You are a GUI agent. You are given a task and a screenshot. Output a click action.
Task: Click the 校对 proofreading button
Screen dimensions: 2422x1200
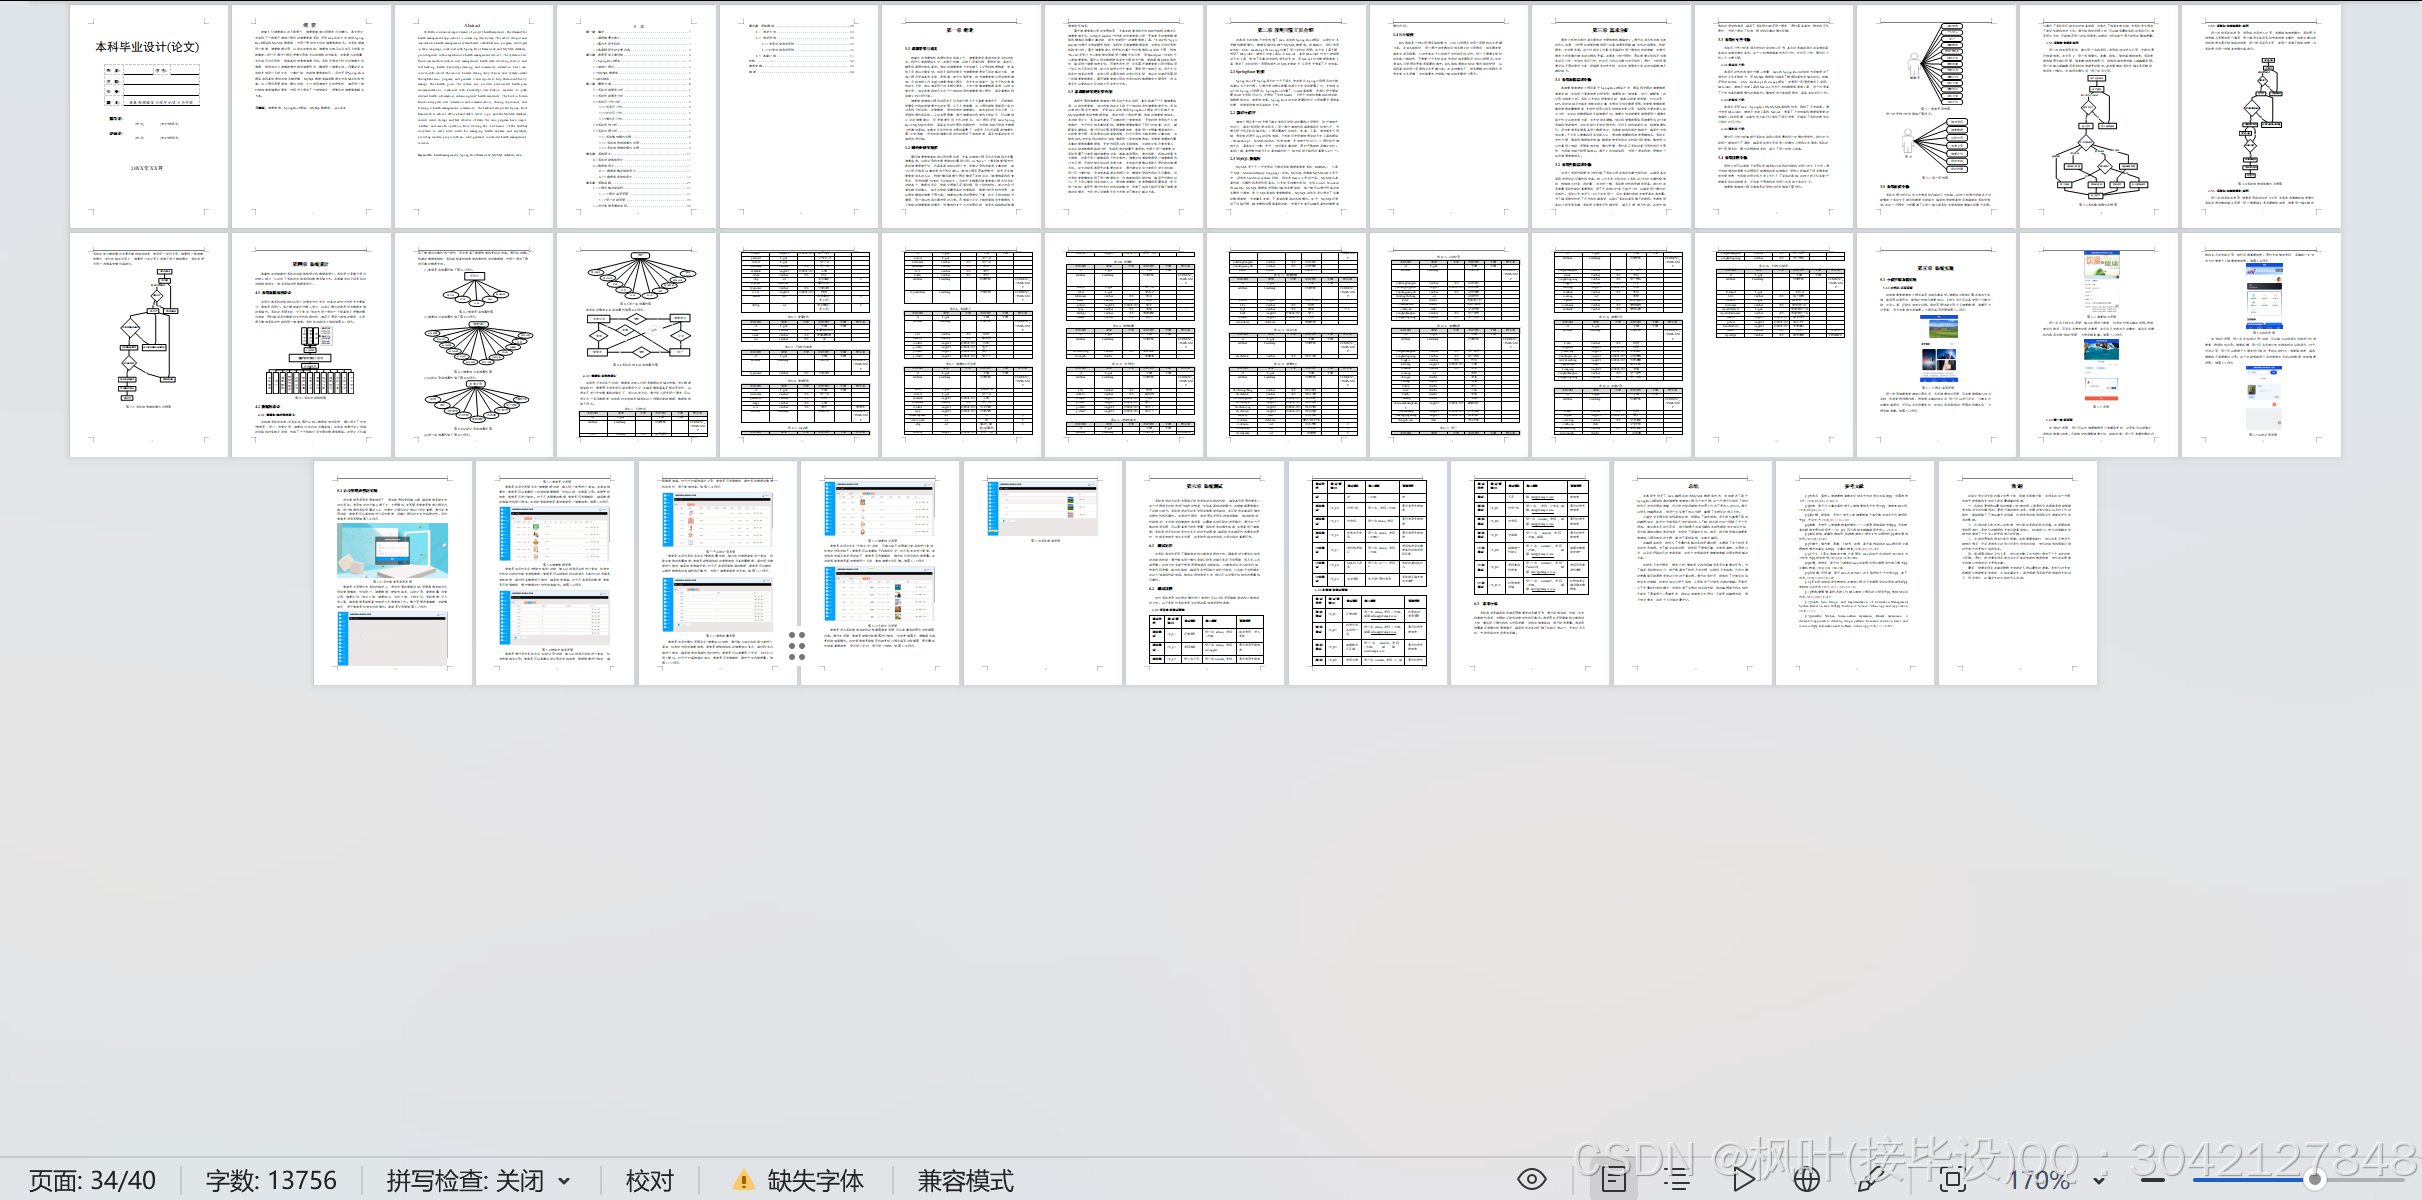tap(650, 1181)
